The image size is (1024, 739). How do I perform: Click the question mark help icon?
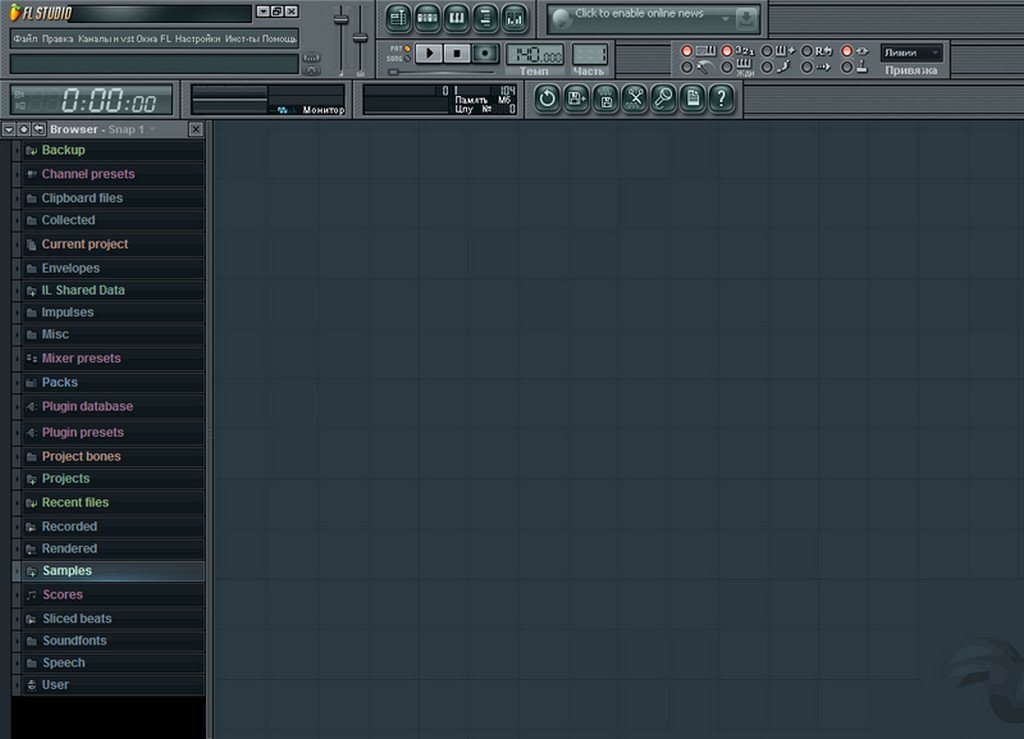pos(721,98)
